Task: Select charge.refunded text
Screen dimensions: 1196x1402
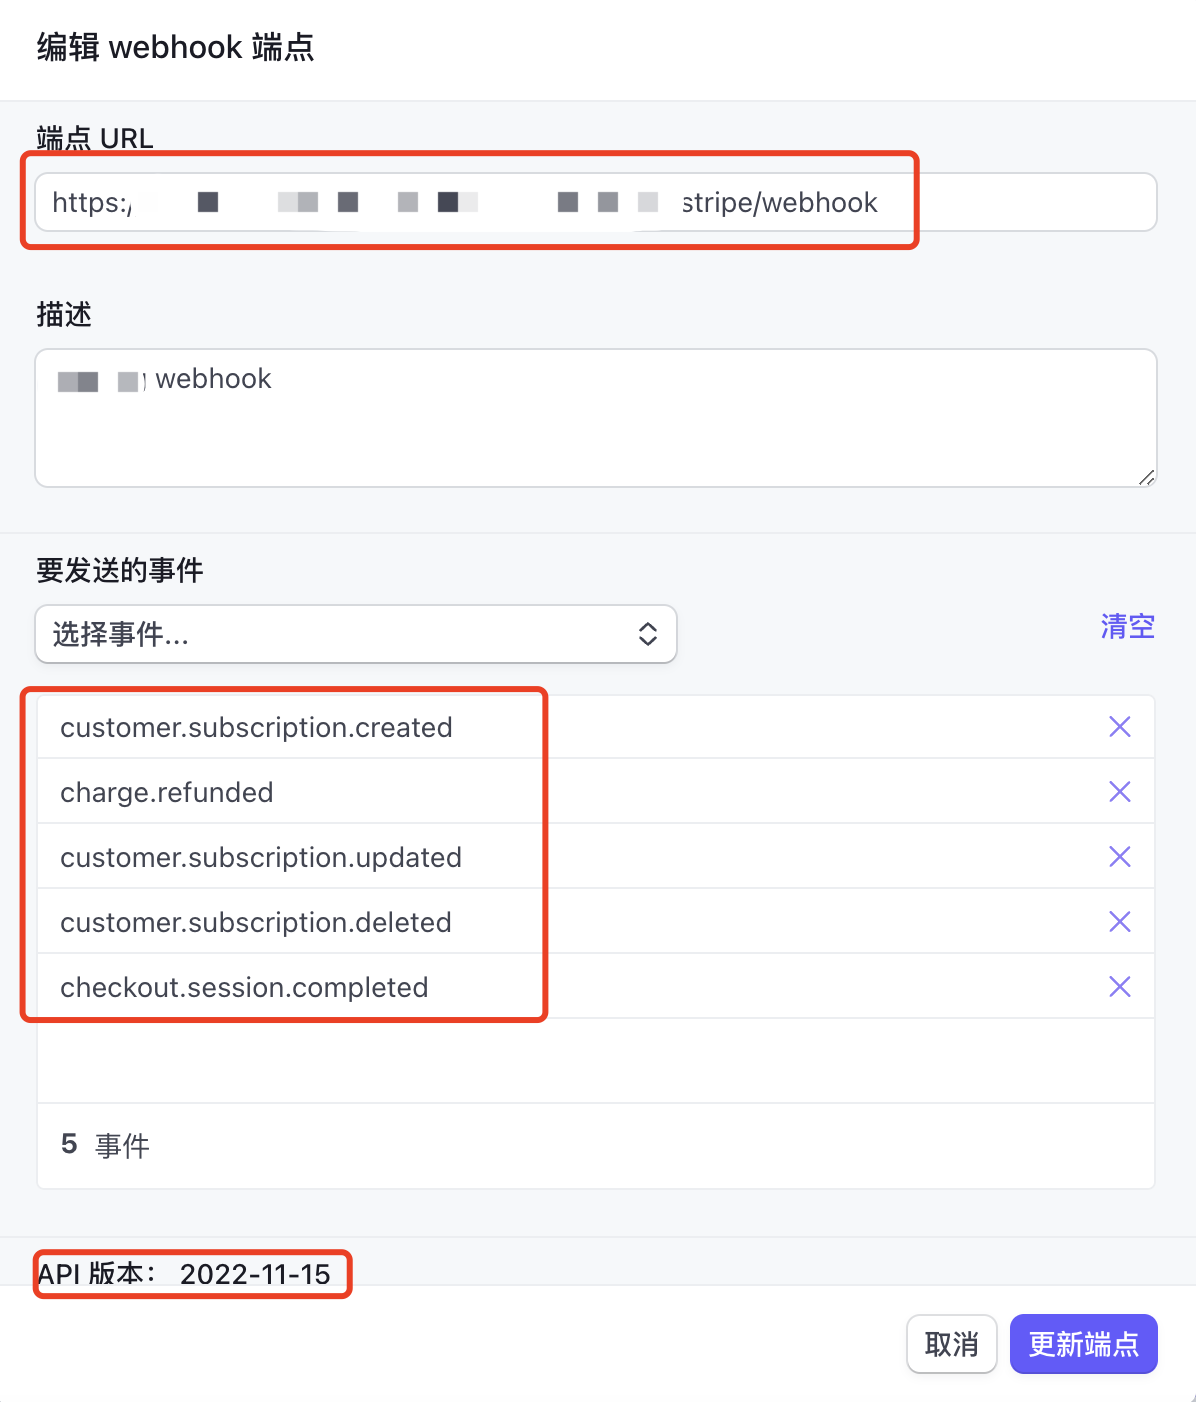Action: coord(167,792)
